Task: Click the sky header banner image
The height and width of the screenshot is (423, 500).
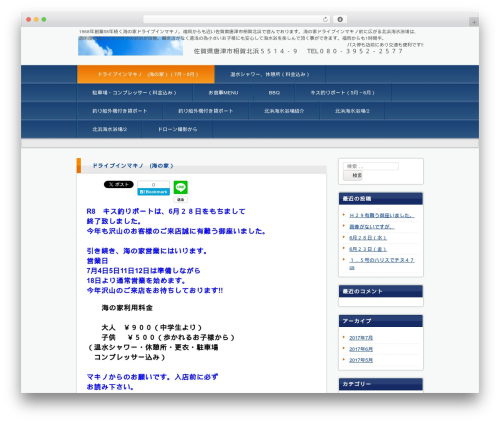Action: [x=130, y=46]
